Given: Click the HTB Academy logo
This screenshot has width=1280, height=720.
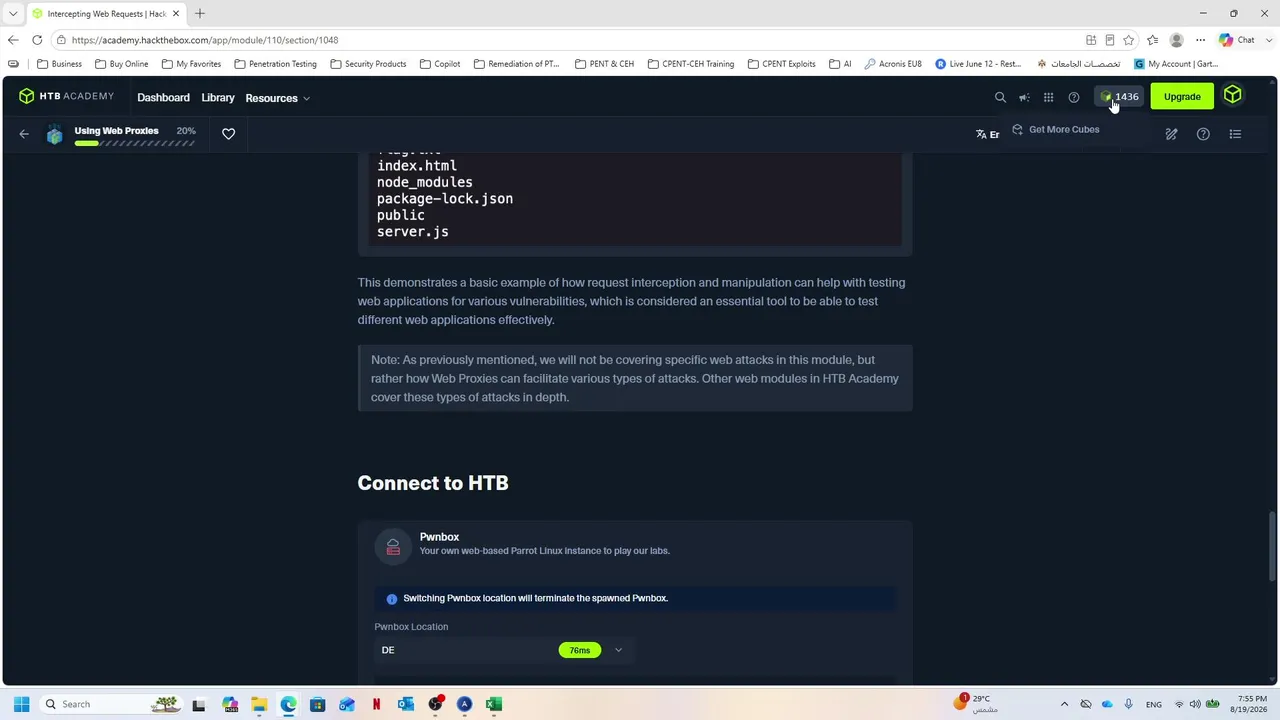Looking at the screenshot, I should coord(66,97).
